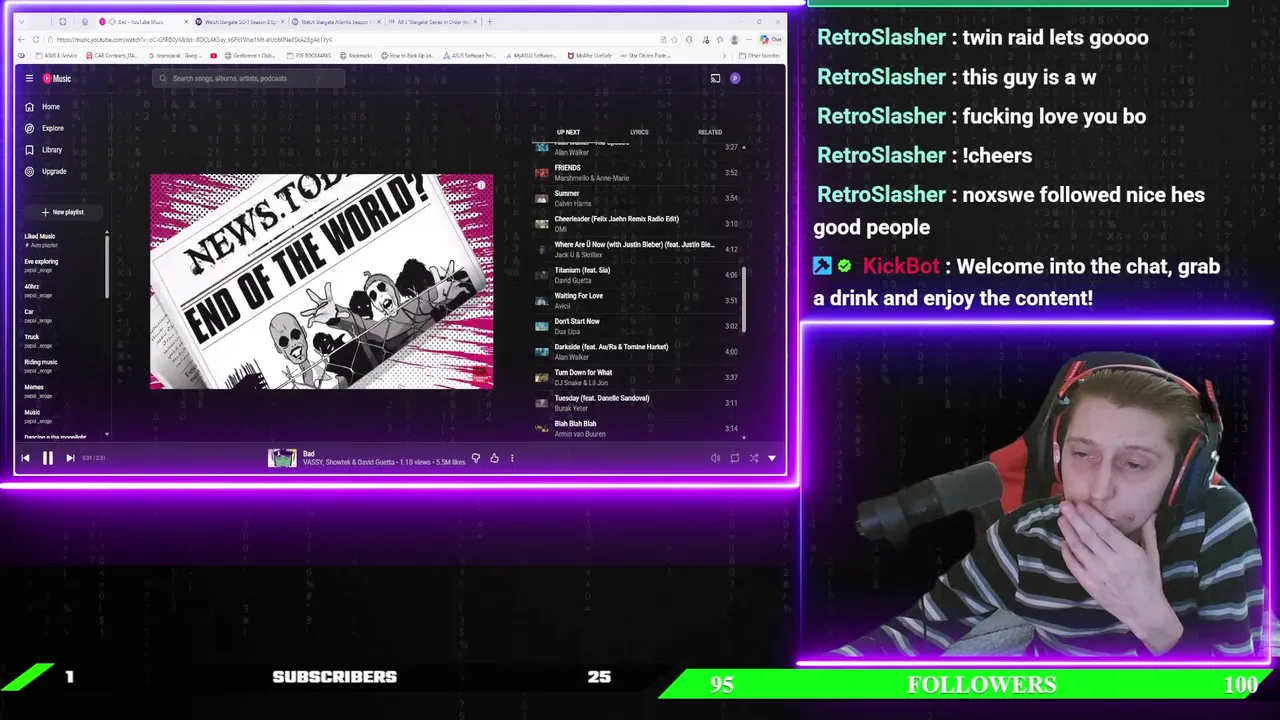Screen dimensions: 1280x720
Task: Click the info icon on album artwork
Action: [481, 186]
